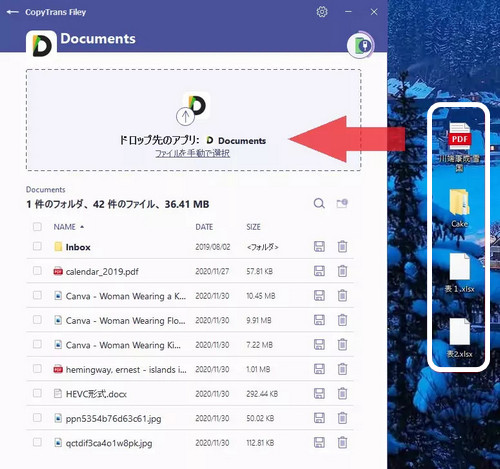Screen dimensions: 500x469
Task: Create new folder icon beside search
Action: tap(342, 203)
